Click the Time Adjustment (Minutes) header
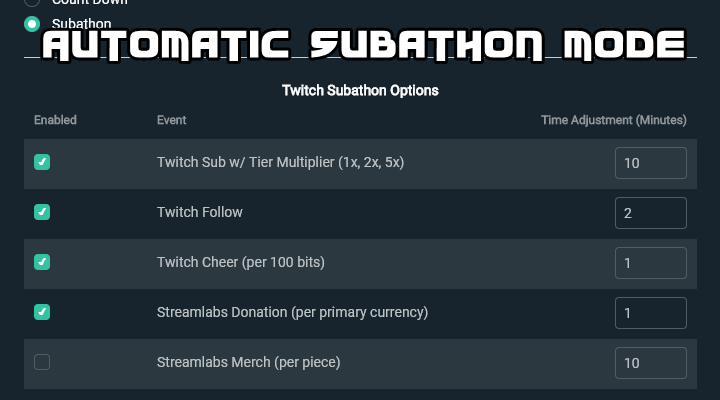The width and height of the screenshot is (720, 400). tap(613, 120)
